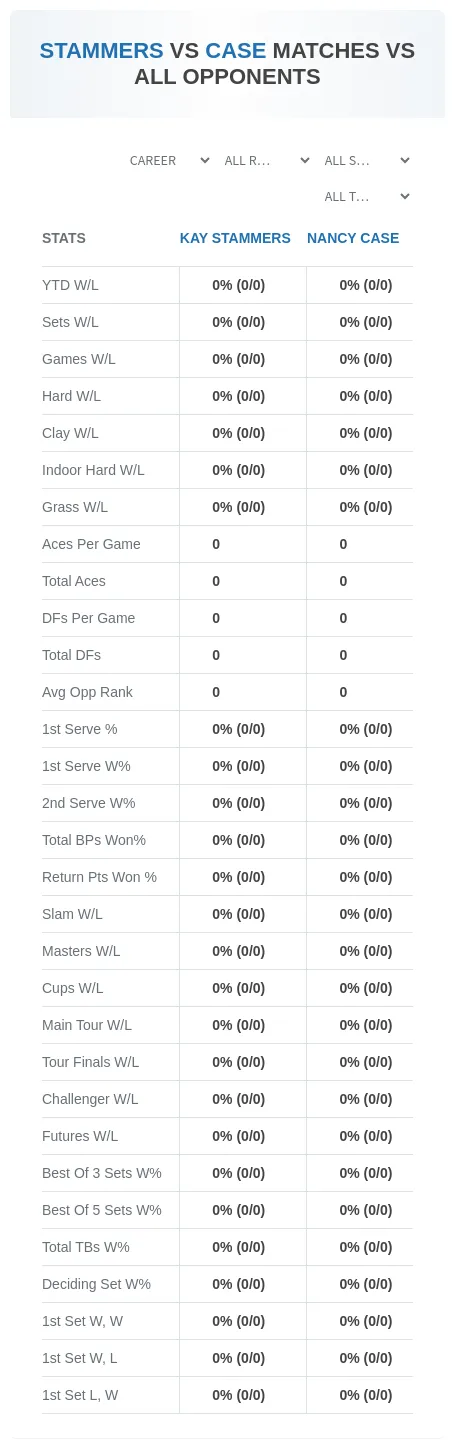
Task: Open the Nancy Case column header link
Action: (353, 238)
